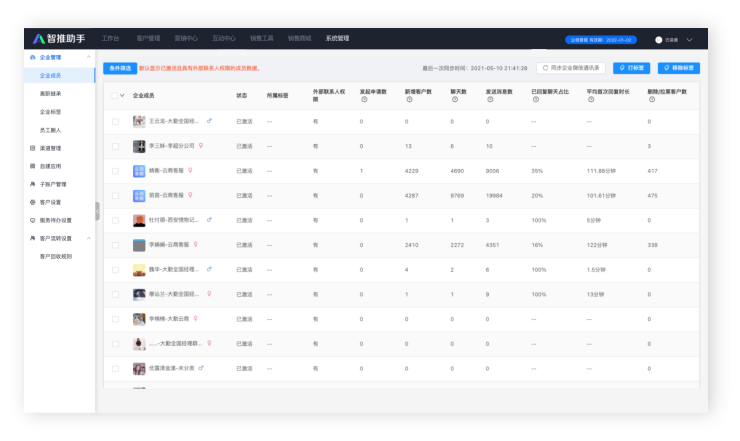The width and height of the screenshot is (740, 441).
Task: Click the info icon under 发送消息数
Action: [490, 100]
